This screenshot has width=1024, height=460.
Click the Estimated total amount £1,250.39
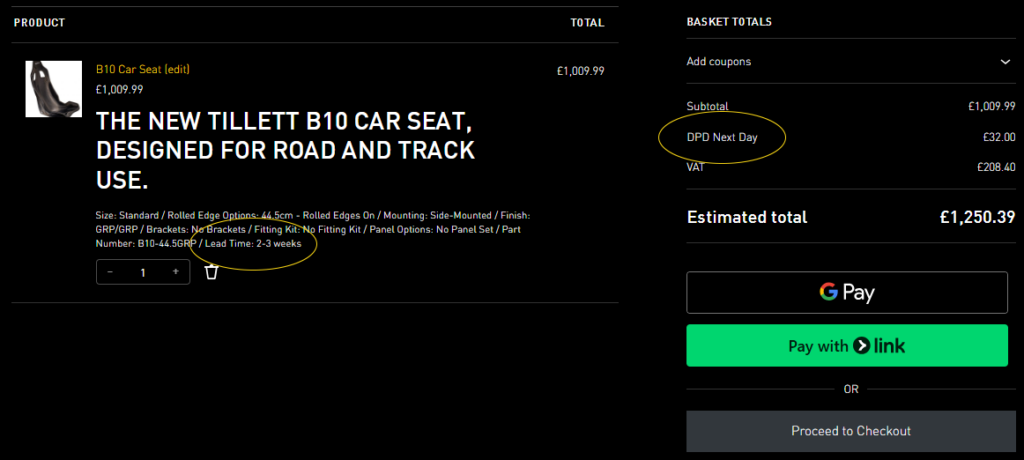(x=977, y=217)
